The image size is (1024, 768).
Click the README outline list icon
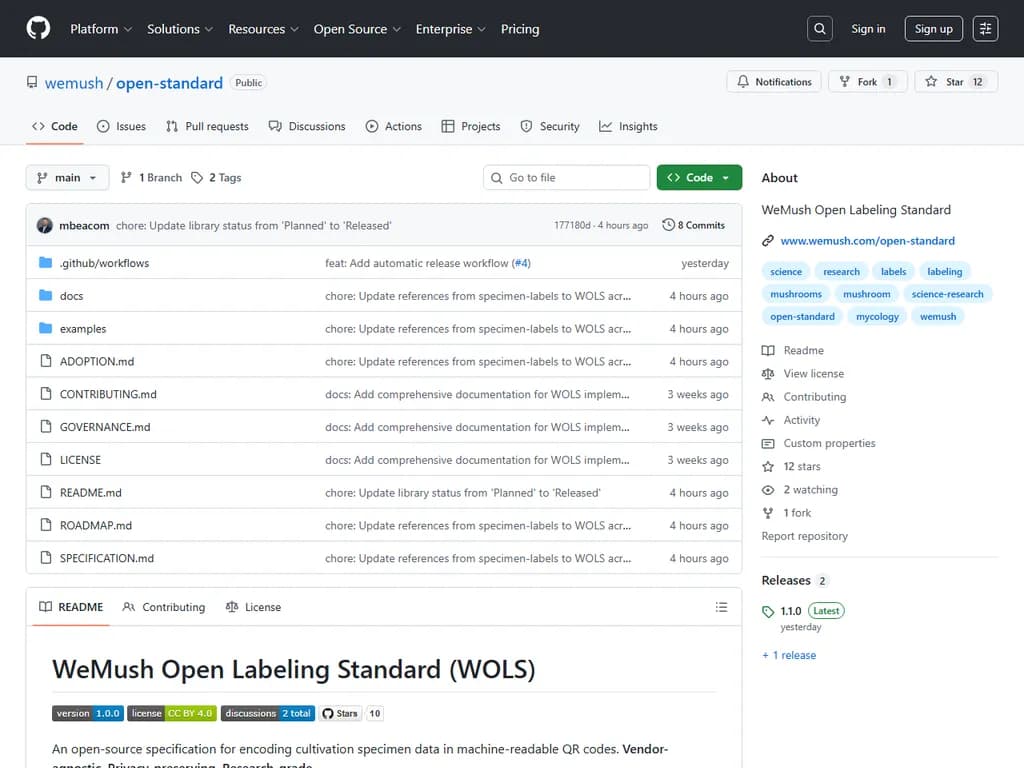point(721,607)
